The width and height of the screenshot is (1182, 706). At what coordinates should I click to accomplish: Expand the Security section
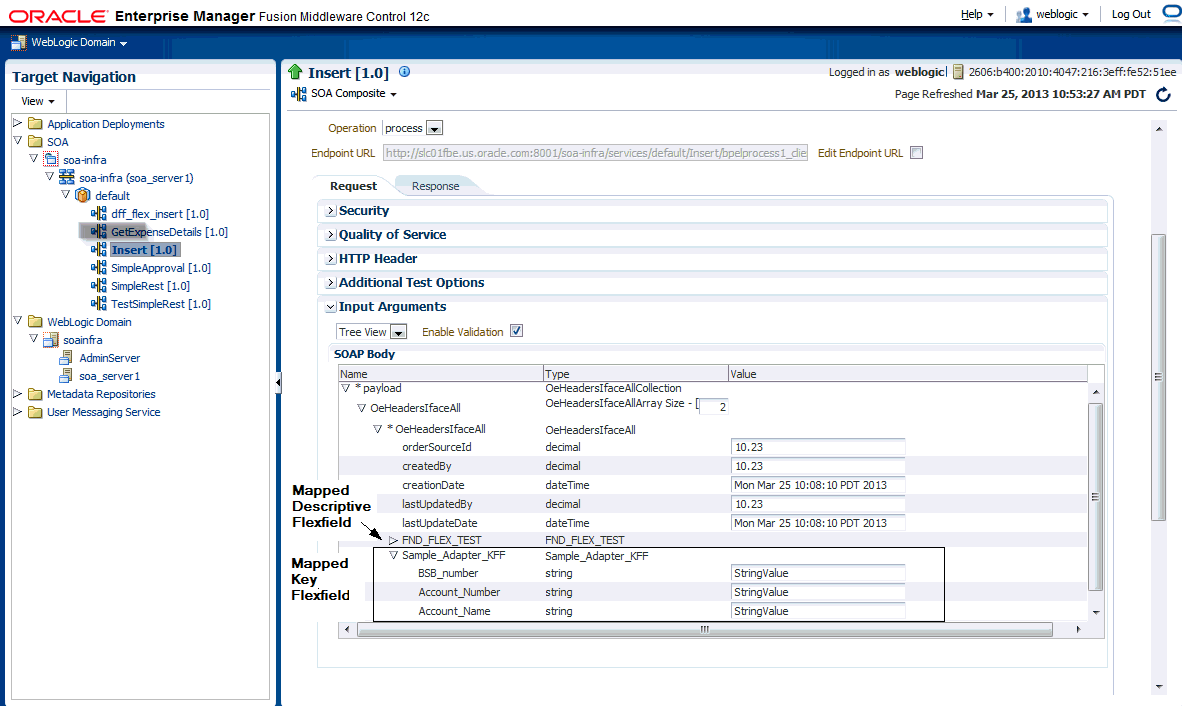click(x=330, y=211)
